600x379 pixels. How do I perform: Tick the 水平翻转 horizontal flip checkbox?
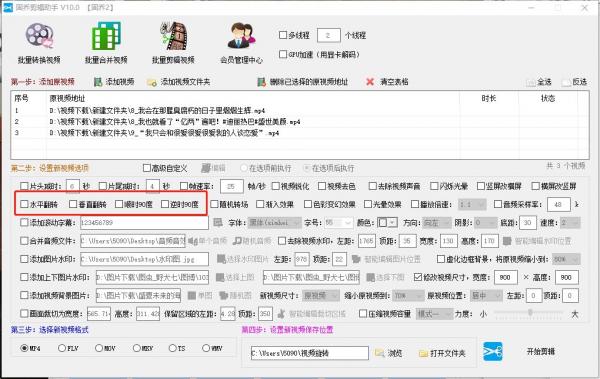tap(24, 204)
